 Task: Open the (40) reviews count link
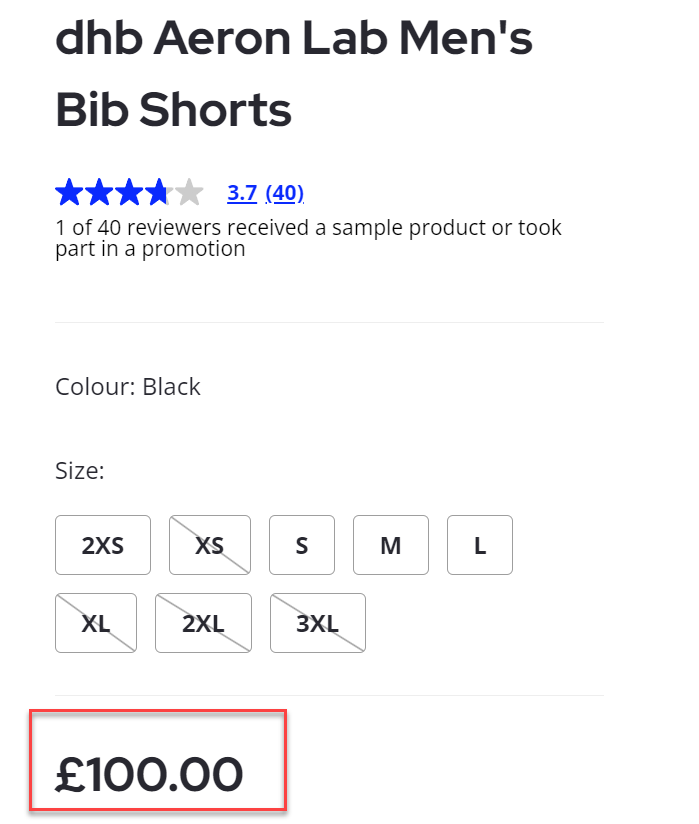pos(285,193)
